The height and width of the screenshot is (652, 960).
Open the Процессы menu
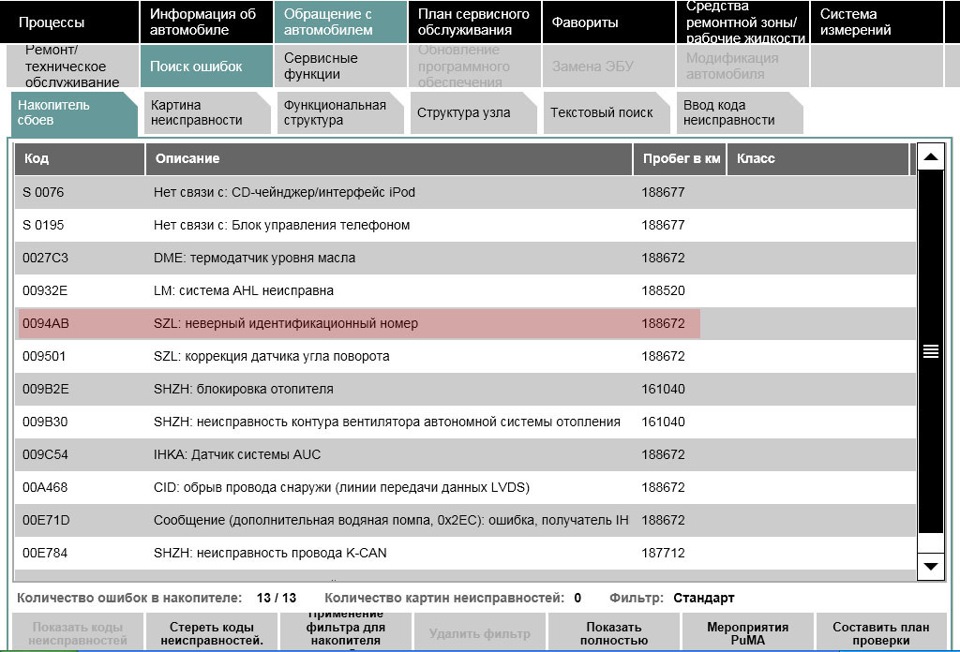click(x=70, y=22)
